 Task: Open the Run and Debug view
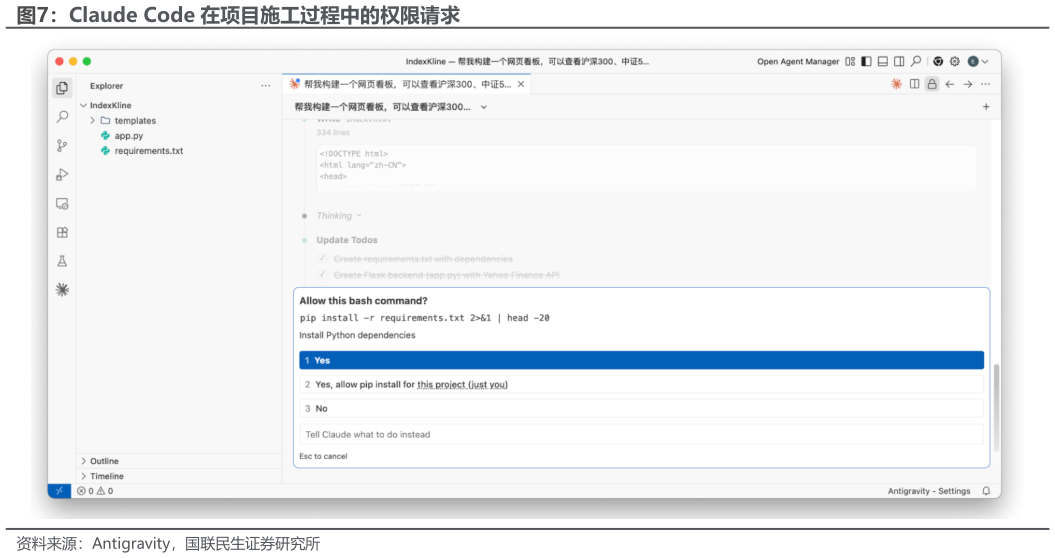[x=62, y=174]
